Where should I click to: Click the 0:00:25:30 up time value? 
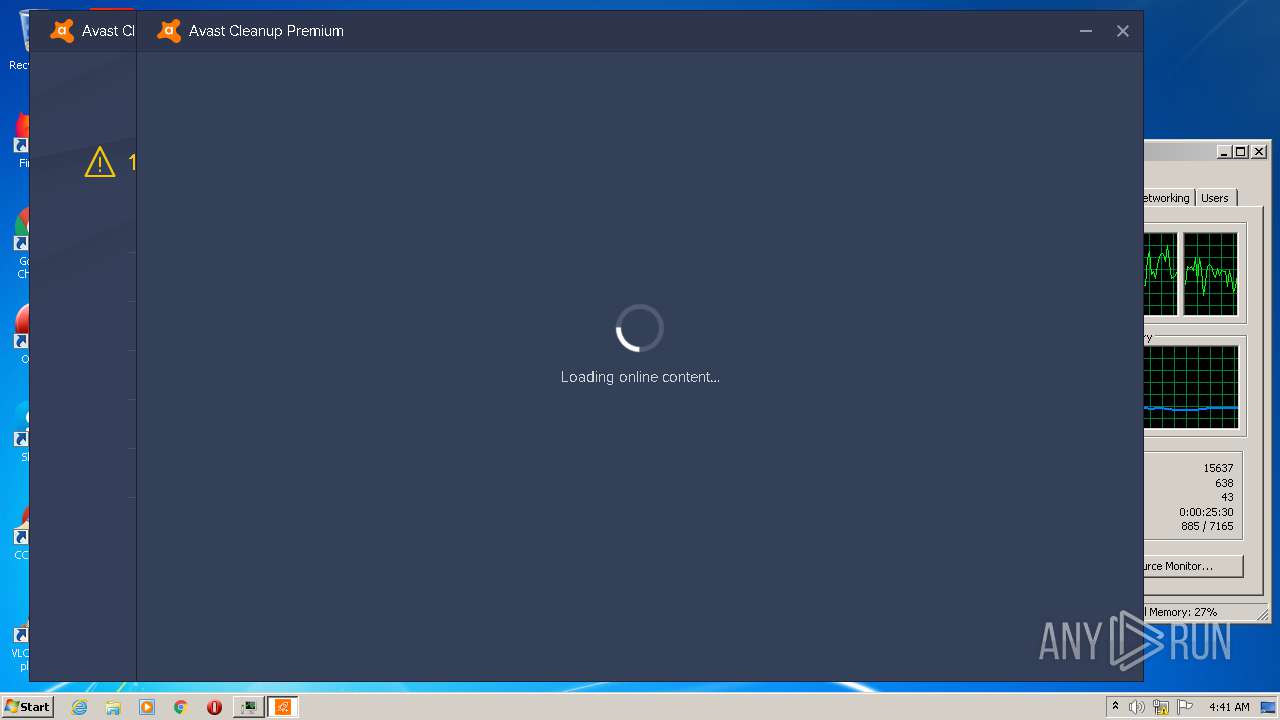click(x=1206, y=512)
